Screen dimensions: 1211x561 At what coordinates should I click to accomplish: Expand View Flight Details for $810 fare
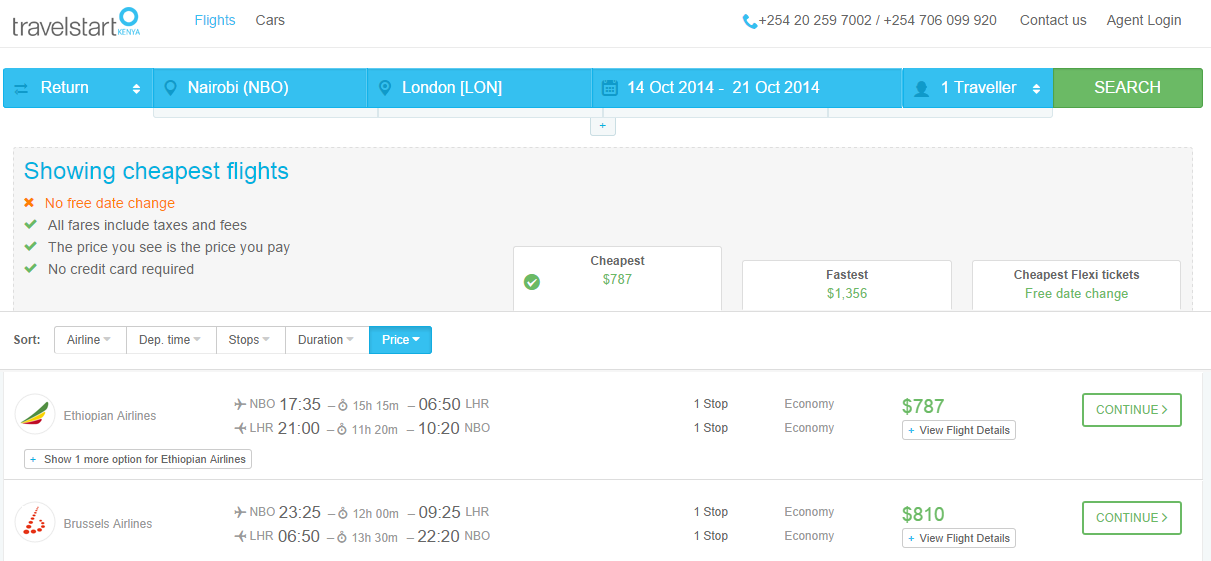pyautogui.click(x=959, y=538)
